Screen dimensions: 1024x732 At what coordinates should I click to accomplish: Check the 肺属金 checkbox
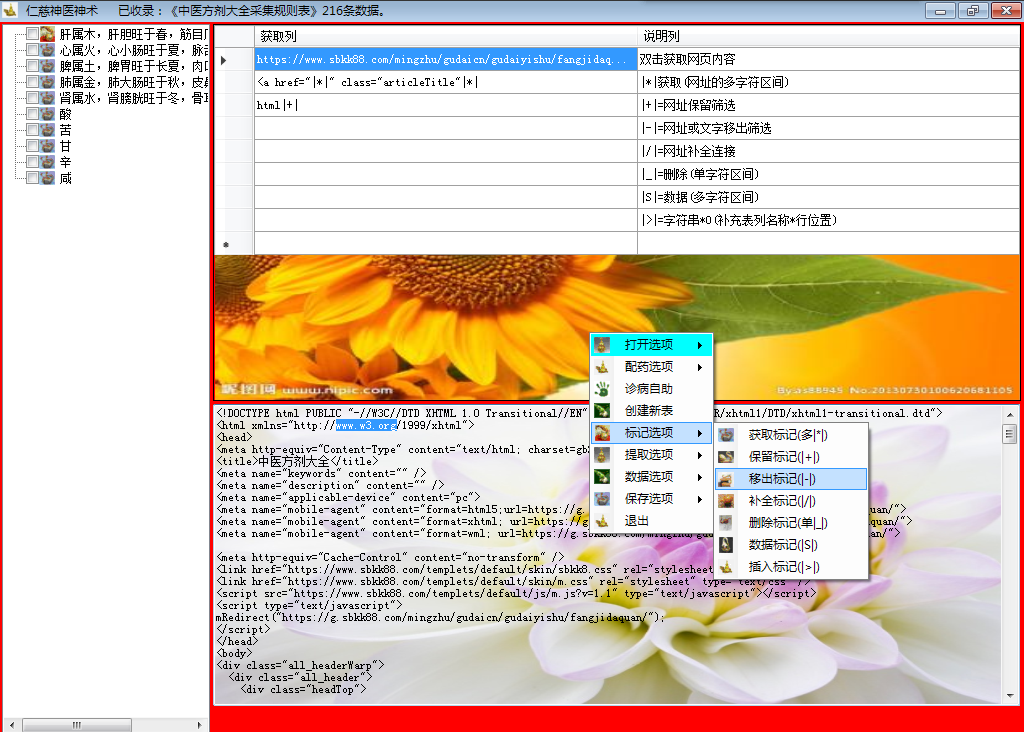tap(31, 82)
